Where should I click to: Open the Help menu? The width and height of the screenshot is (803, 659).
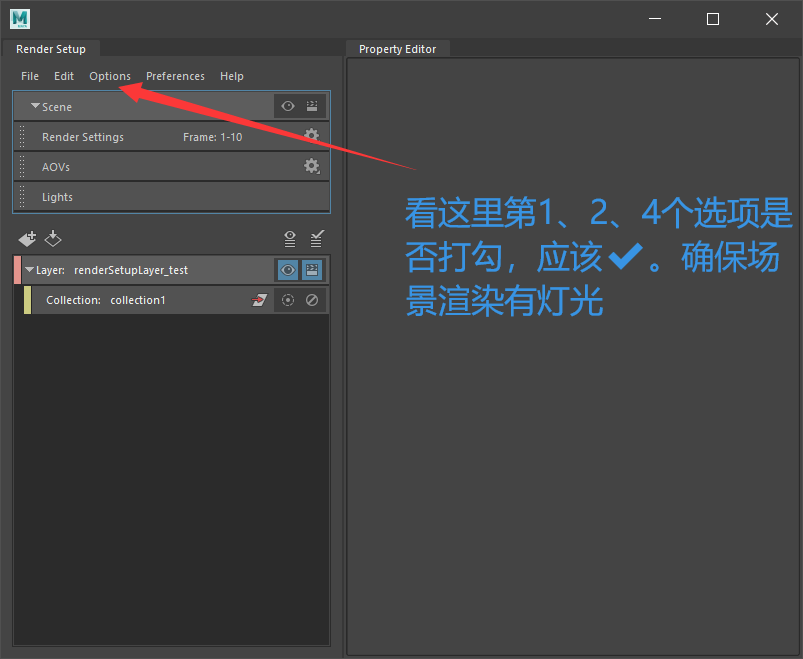[232, 76]
